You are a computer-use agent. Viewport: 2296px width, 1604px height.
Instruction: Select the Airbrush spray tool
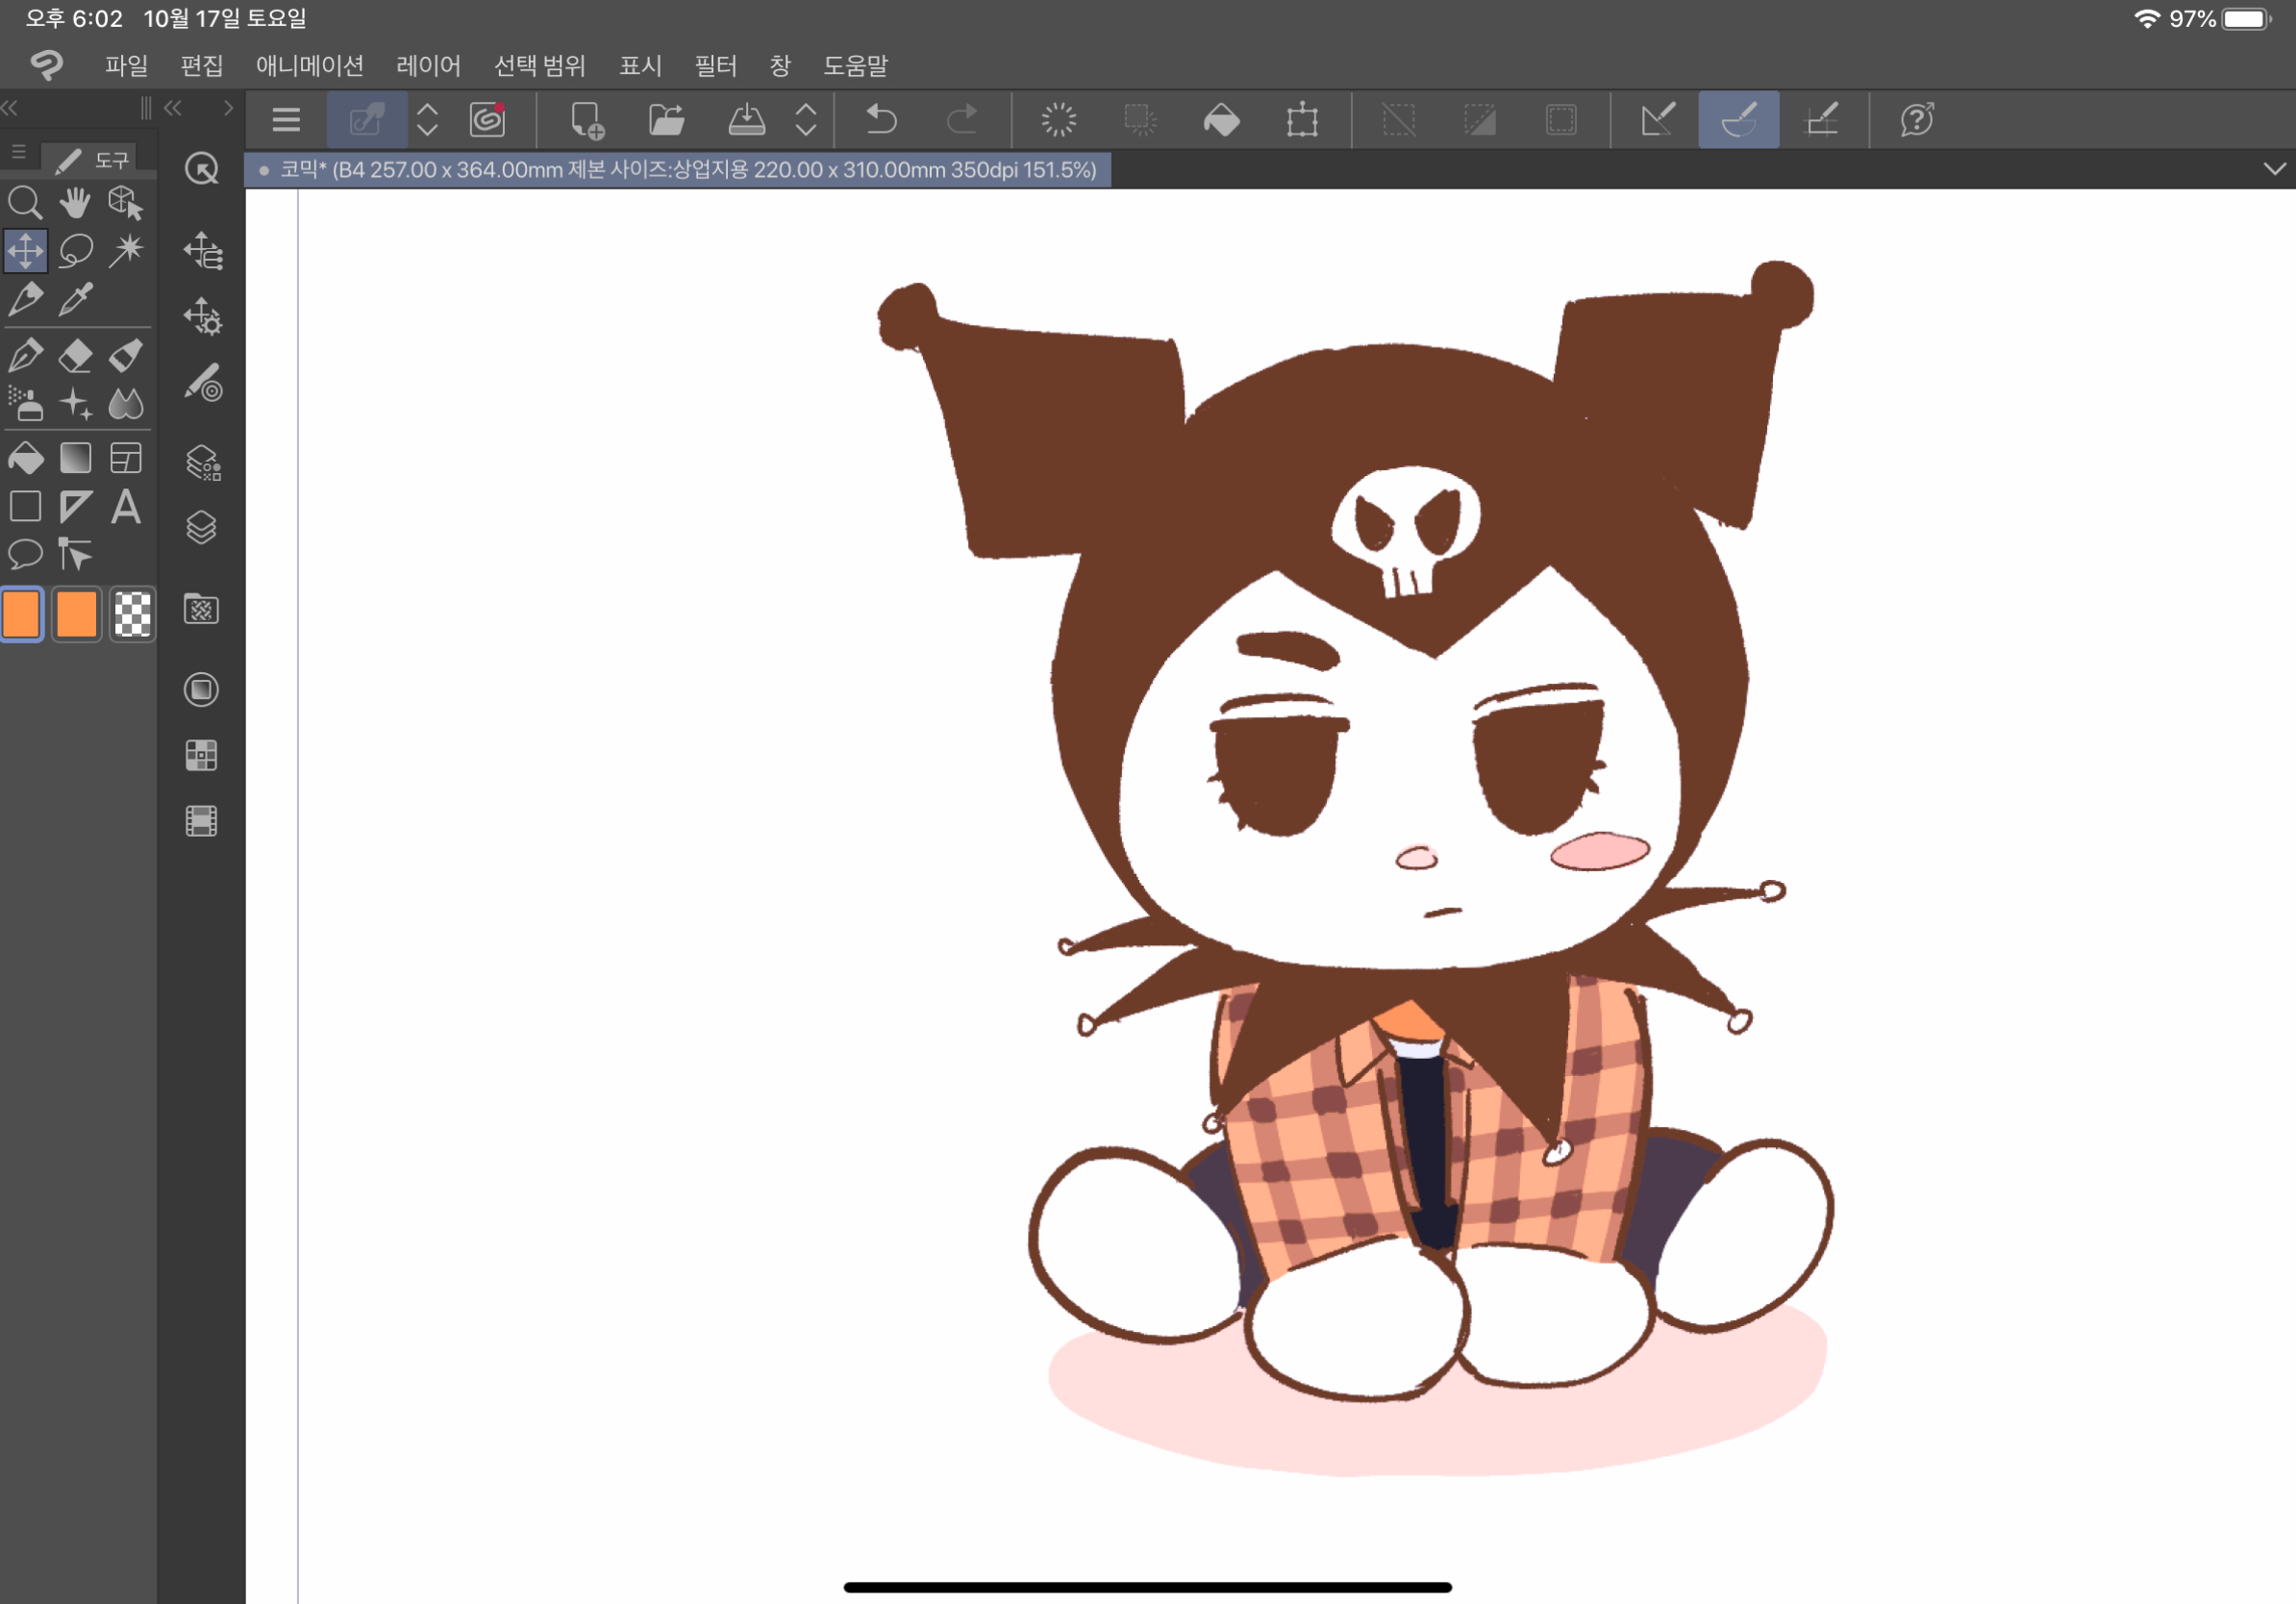[25, 403]
